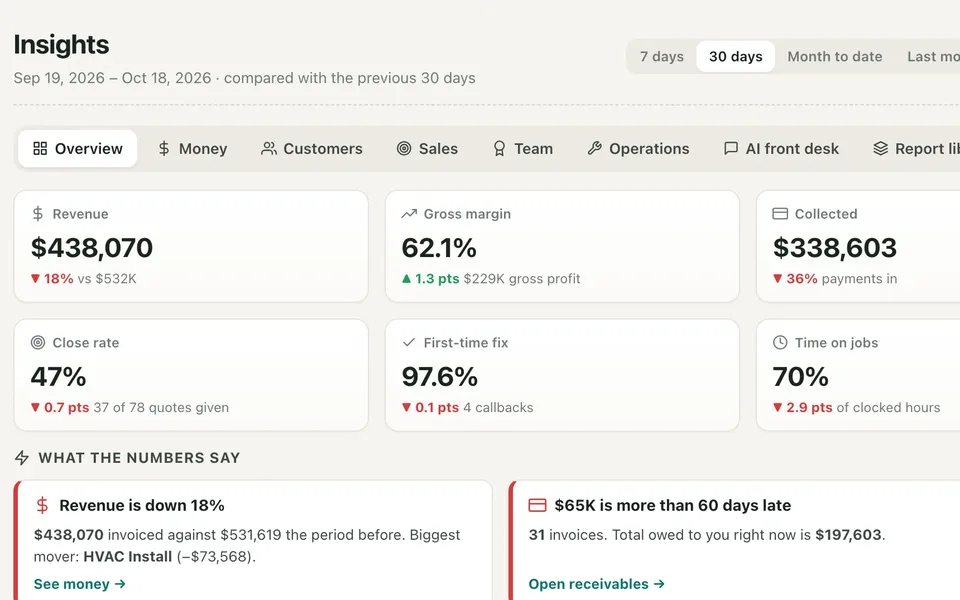The width and height of the screenshot is (960, 600).
Task: Click the Overview grid icon
Action: (40, 149)
